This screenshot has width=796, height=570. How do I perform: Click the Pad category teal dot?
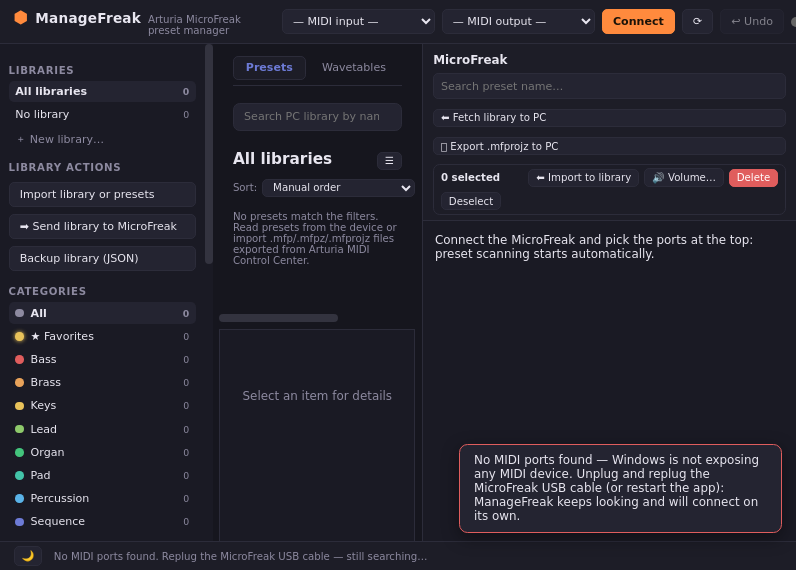click(x=20, y=475)
